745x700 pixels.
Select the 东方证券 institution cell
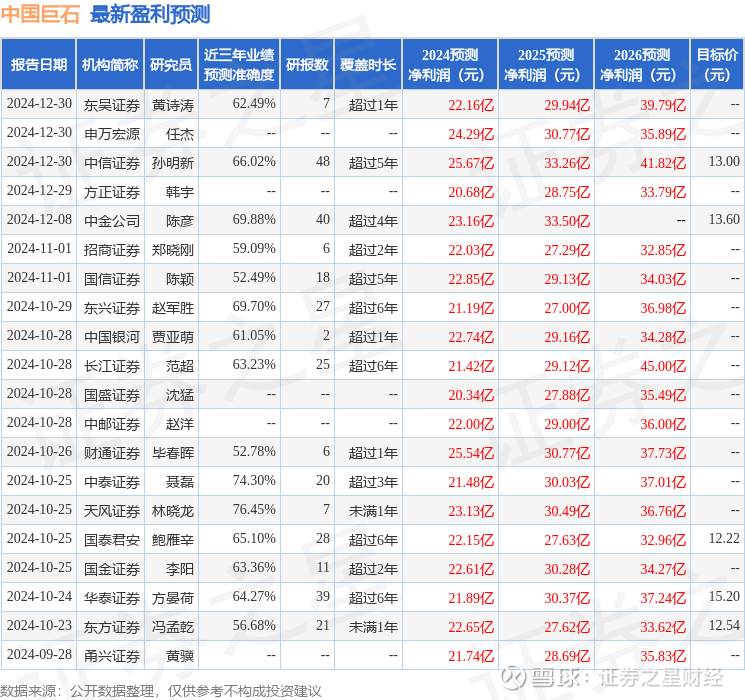tap(112, 627)
